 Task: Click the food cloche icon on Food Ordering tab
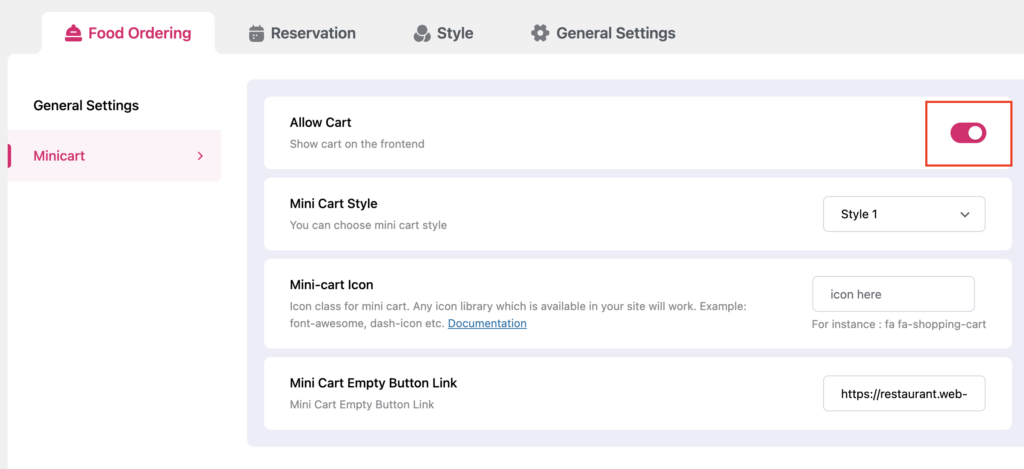[73, 33]
